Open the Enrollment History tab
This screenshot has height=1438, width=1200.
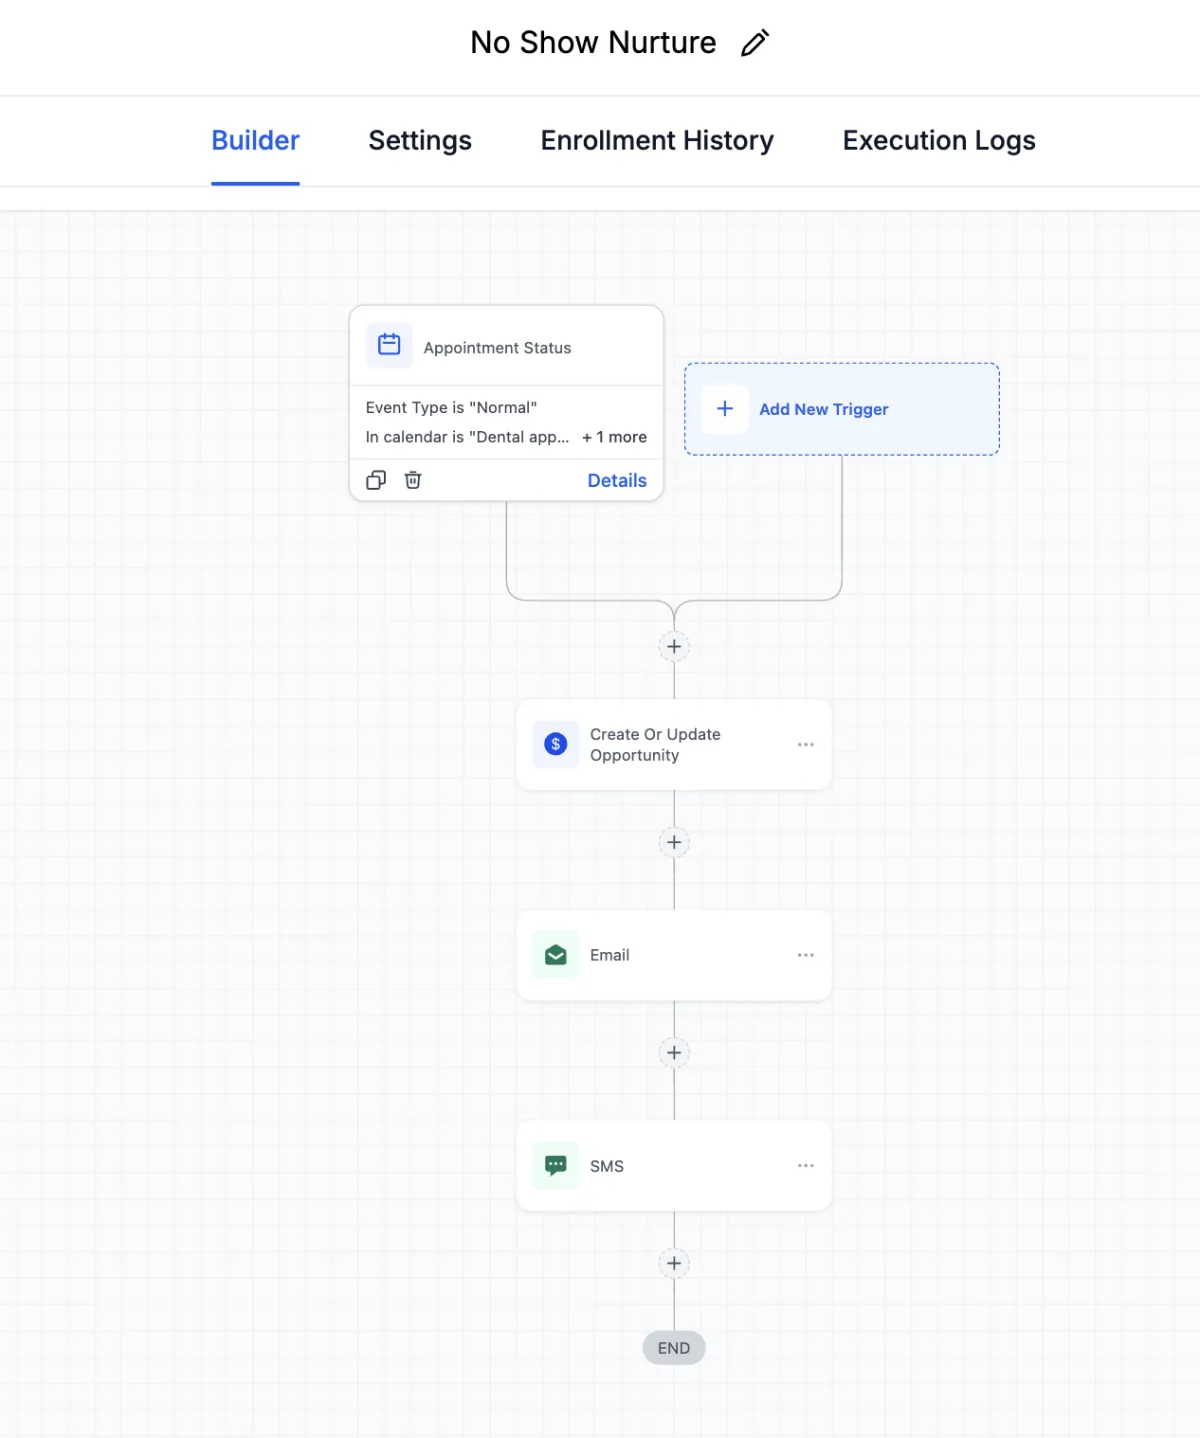pos(657,141)
